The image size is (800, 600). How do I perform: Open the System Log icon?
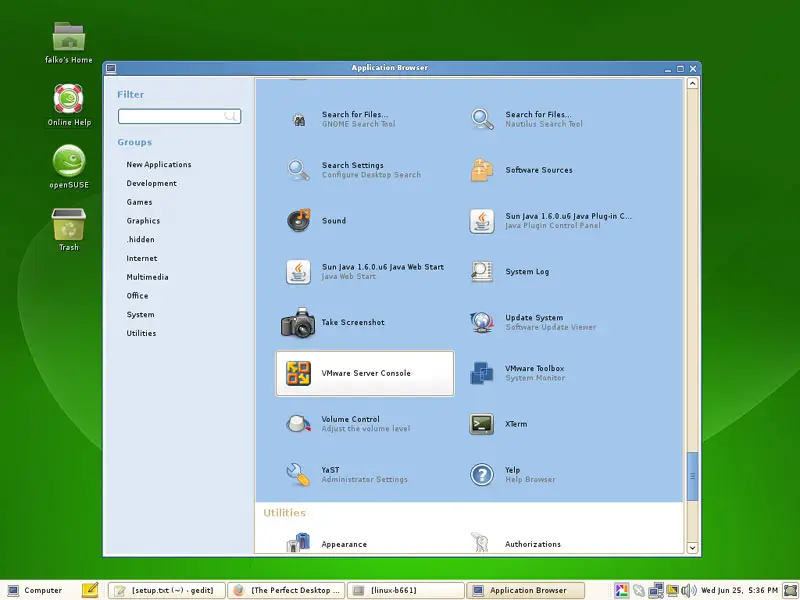click(482, 271)
